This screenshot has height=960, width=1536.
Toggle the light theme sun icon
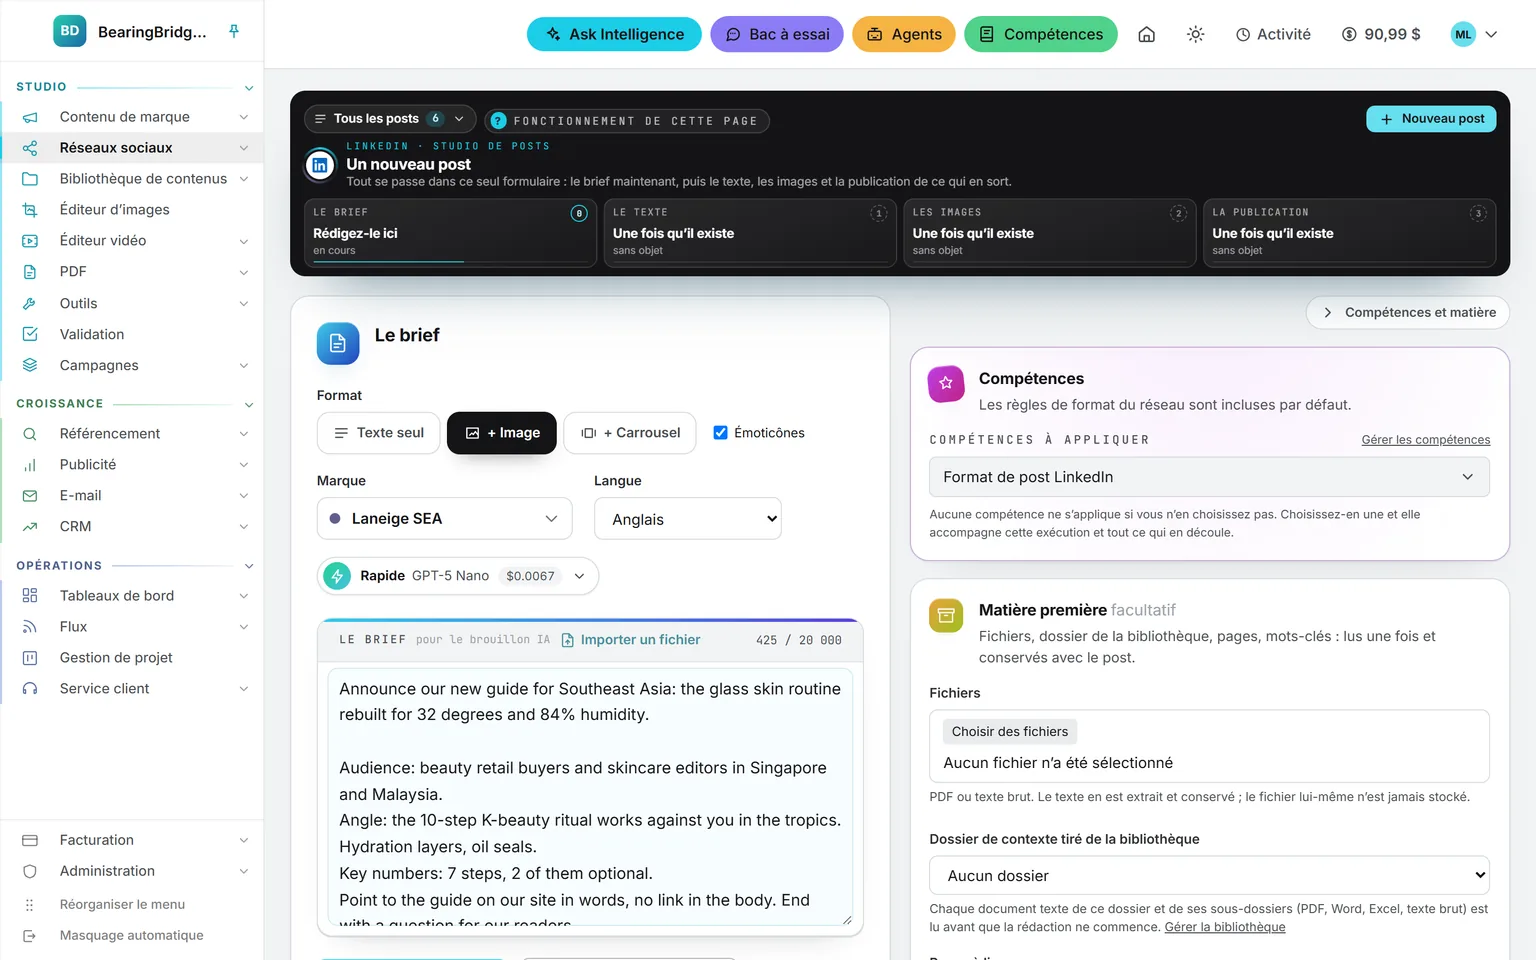coord(1195,34)
